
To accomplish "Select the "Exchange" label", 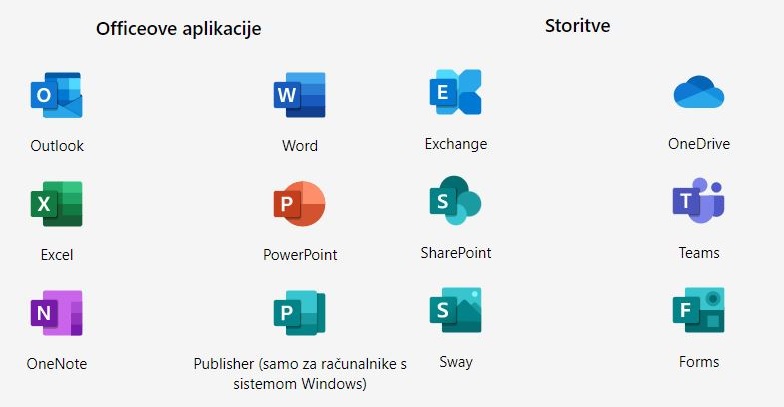I will coord(456,144).
